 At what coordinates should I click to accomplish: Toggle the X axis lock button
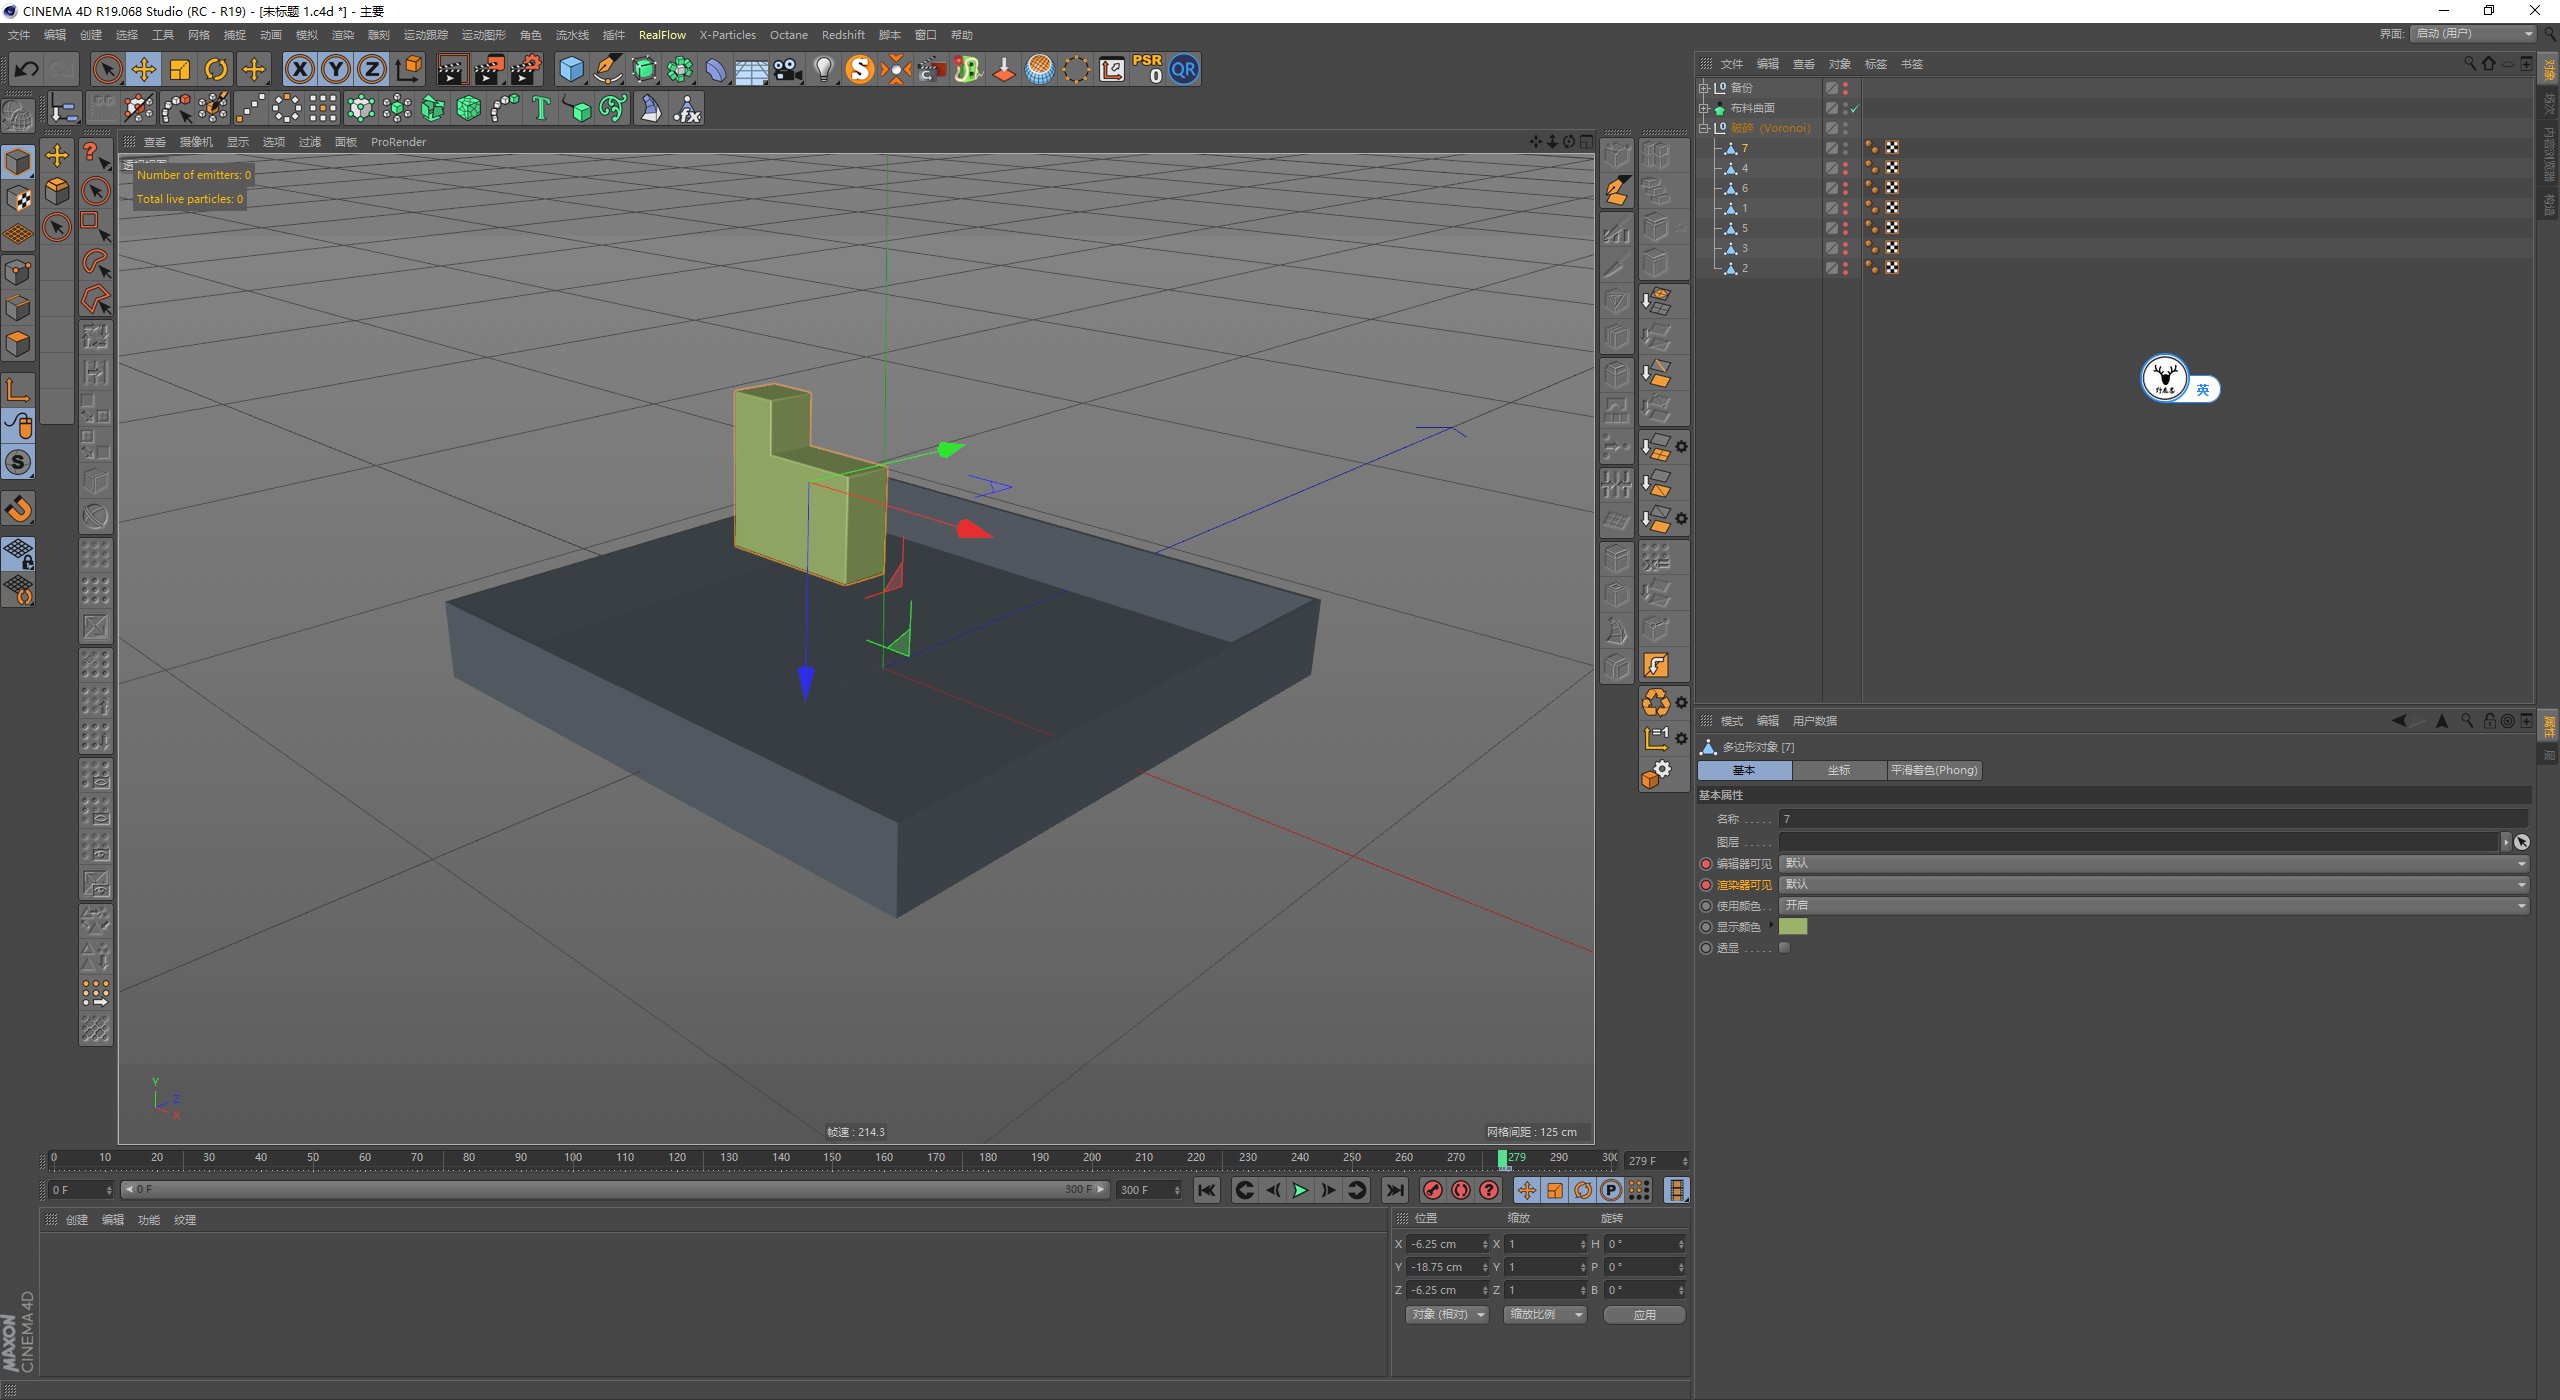tap(299, 69)
